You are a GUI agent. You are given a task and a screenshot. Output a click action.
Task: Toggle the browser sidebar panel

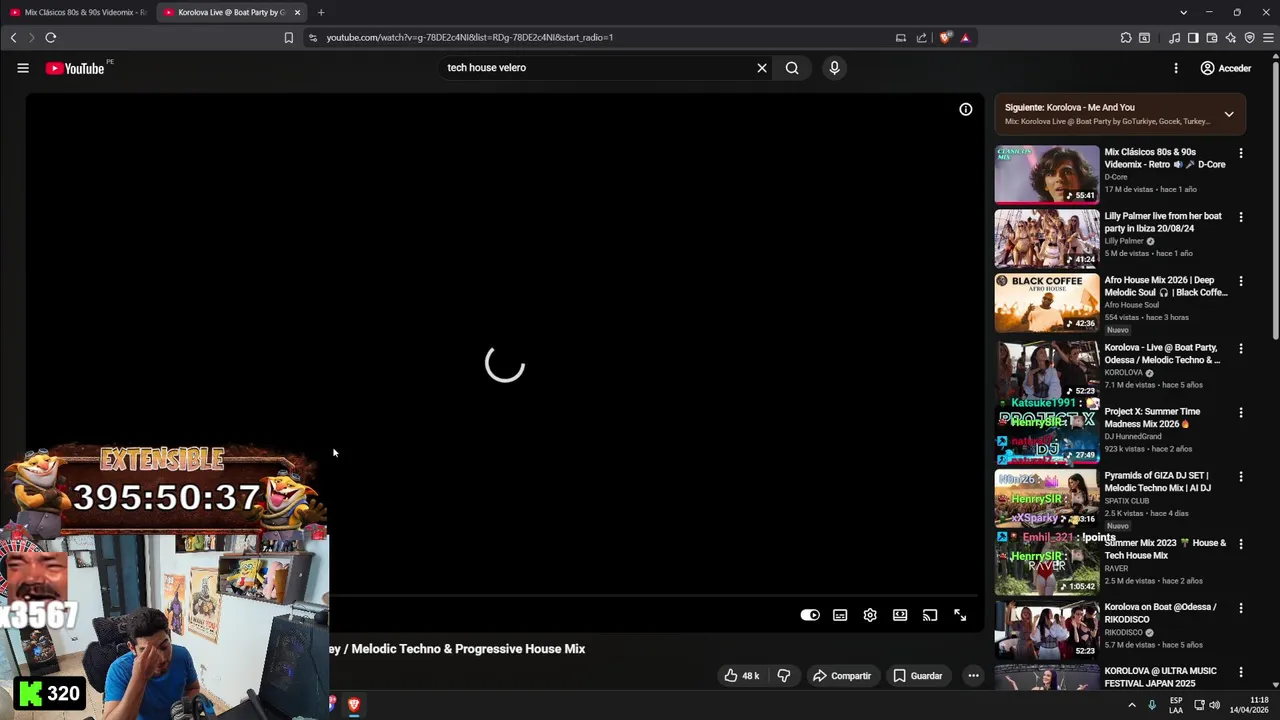tap(1193, 38)
